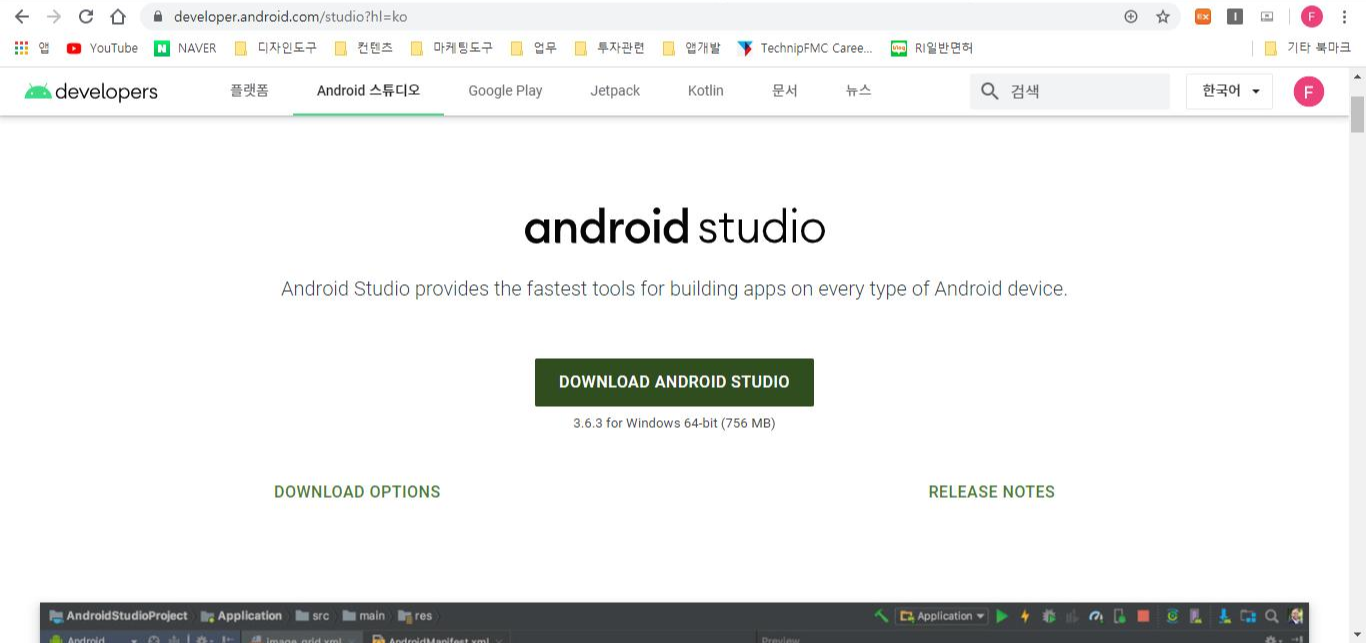Open the 뉴스 tab
Viewport: 1366px width, 643px height.
(858, 90)
